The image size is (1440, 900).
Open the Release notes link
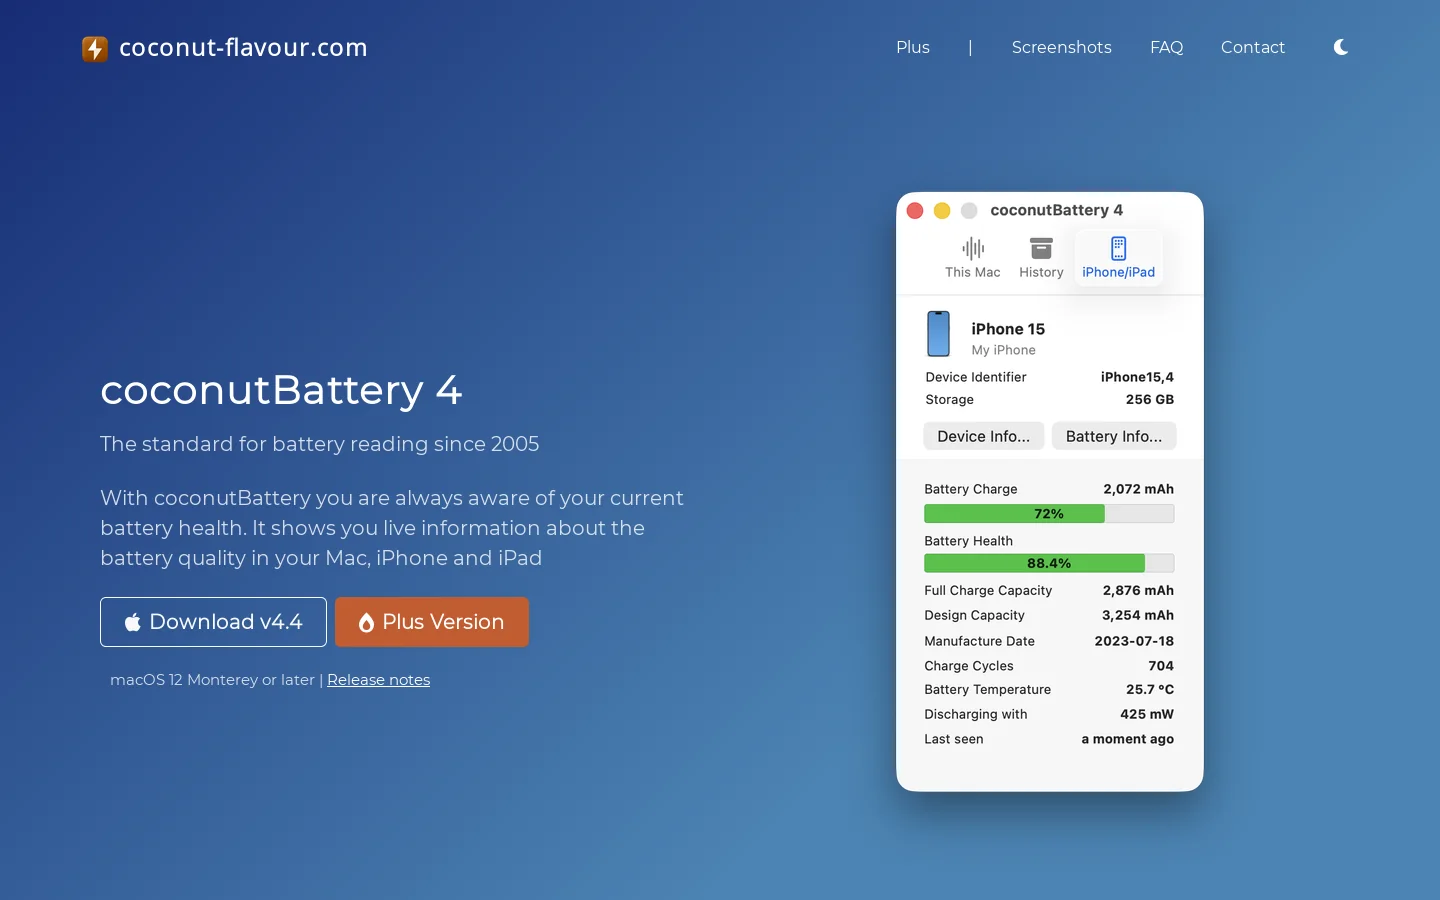tap(378, 680)
